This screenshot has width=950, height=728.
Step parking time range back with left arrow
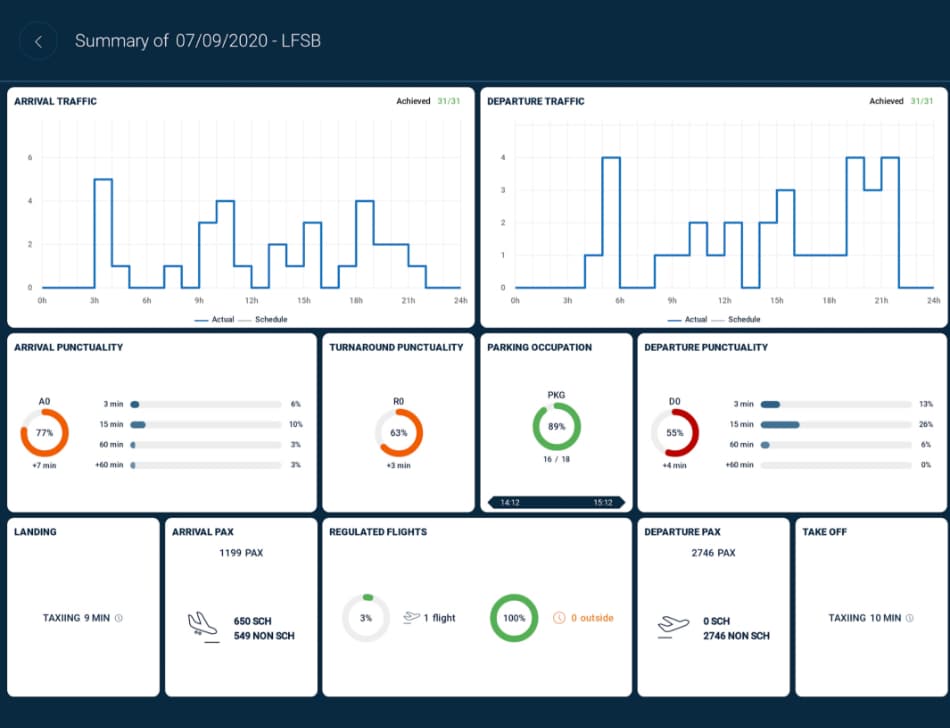492,503
